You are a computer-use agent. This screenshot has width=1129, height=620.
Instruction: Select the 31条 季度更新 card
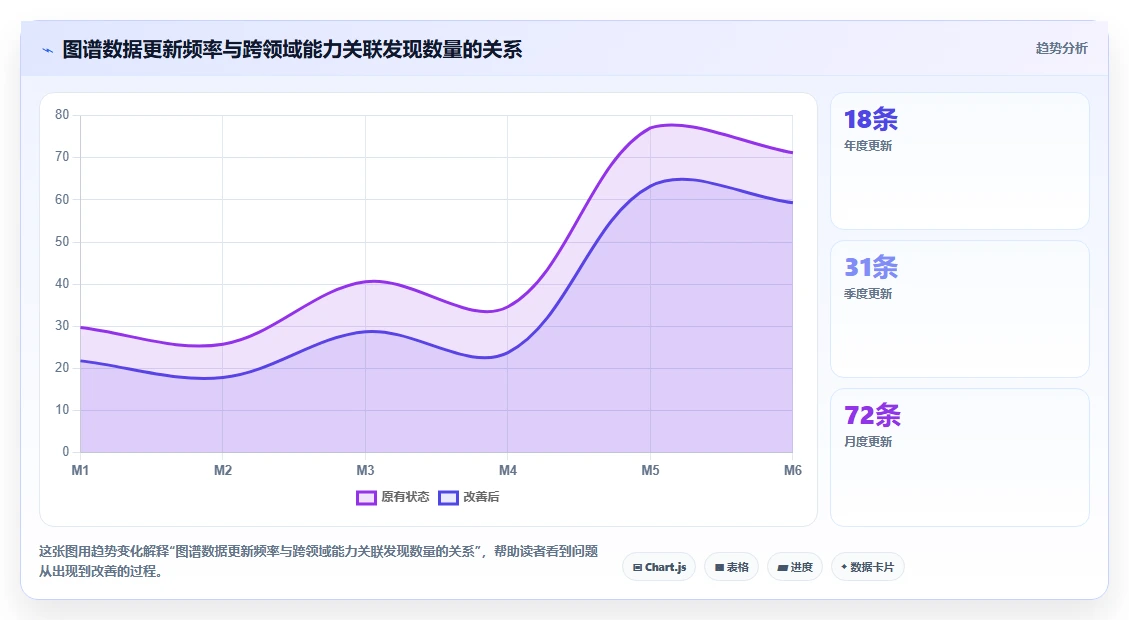tap(960, 309)
